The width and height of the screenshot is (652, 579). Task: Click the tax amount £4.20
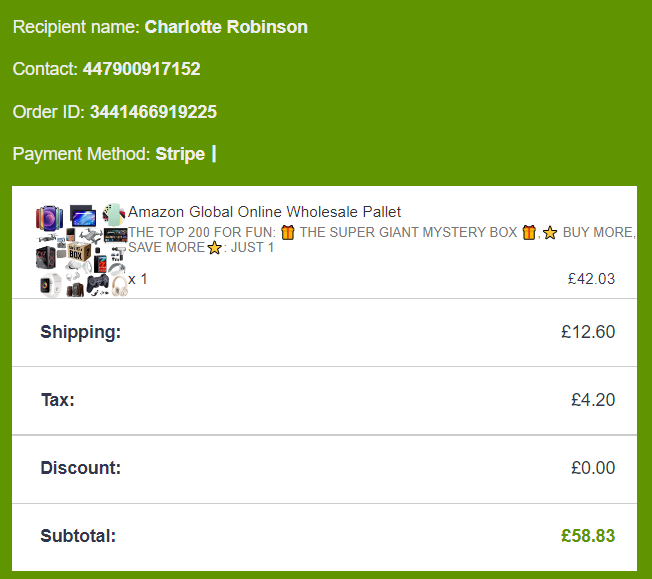coord(593,400)
